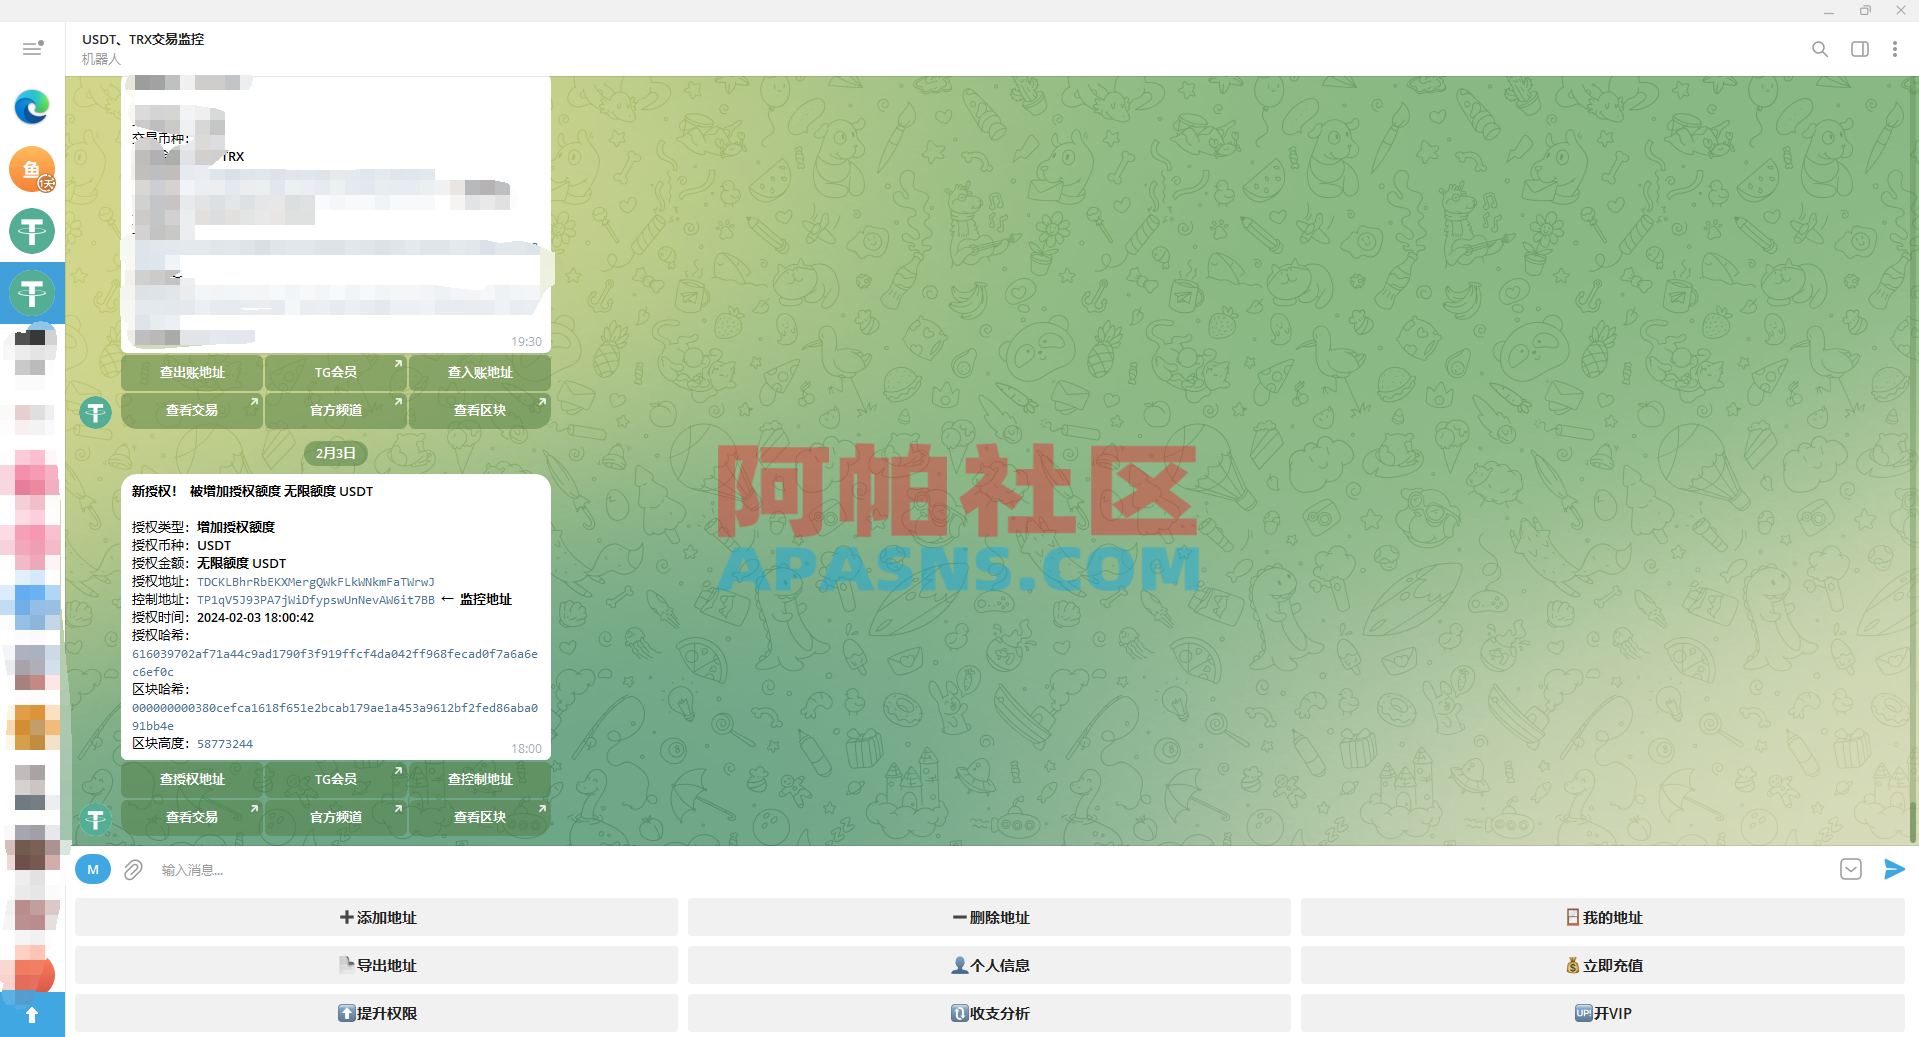This screenshot has height=1037, width=1919.
Task: Click the 添加地址 keyboard button
Action: pos(377,917)
